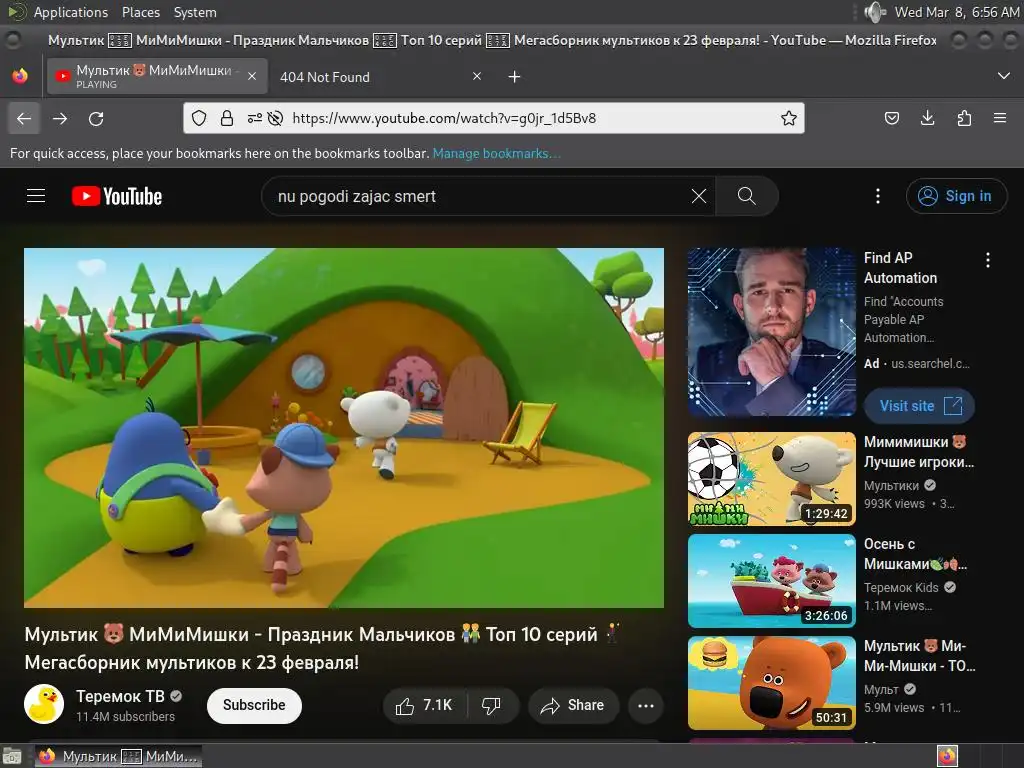Open the autoplay blocked permission icon
The height and width of the screenshot is (768, 1024).
[x=276, y=118]
